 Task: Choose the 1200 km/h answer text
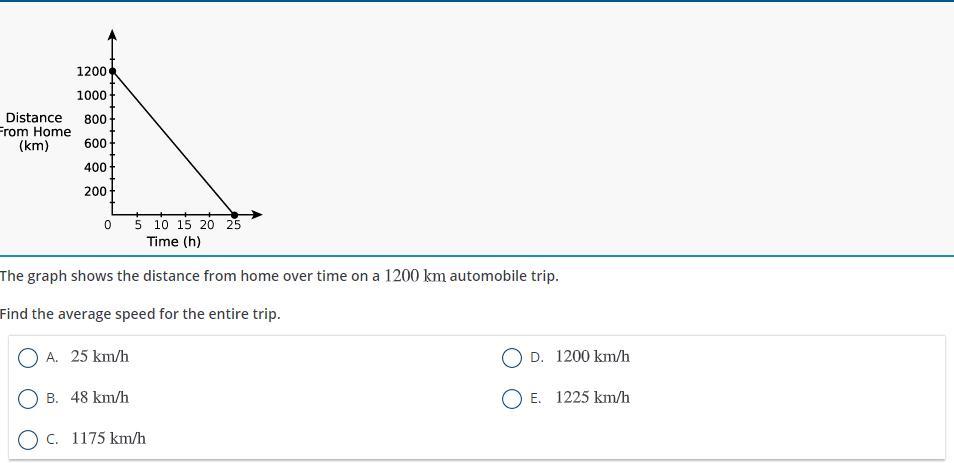(x=593, y=357)
